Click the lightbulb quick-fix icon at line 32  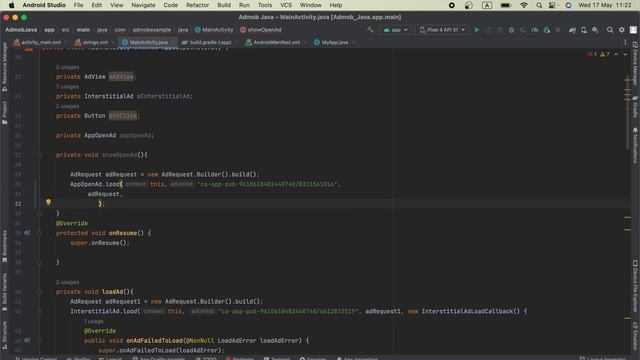click(x=48, y=202)
